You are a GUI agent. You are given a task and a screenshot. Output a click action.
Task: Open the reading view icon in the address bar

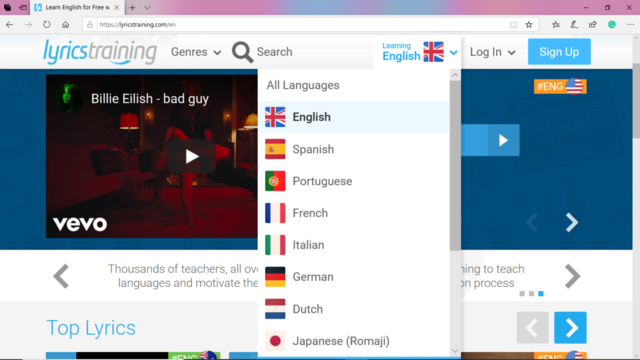pyautogui.click(x=513, y=24)
